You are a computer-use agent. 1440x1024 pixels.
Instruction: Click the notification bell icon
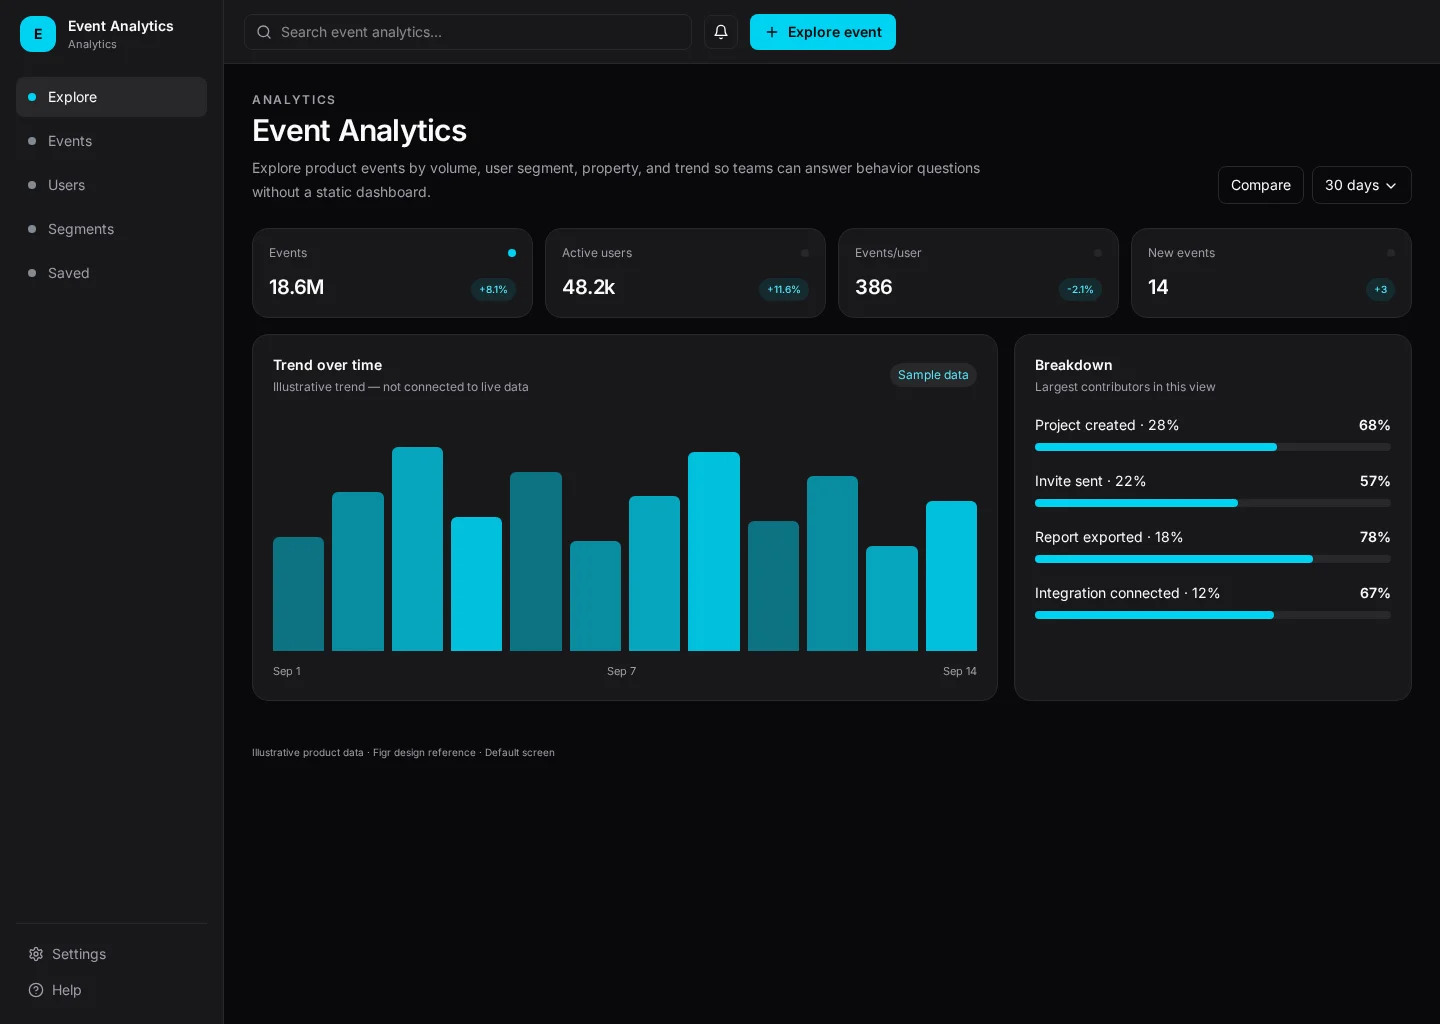[x=720, y=32]
